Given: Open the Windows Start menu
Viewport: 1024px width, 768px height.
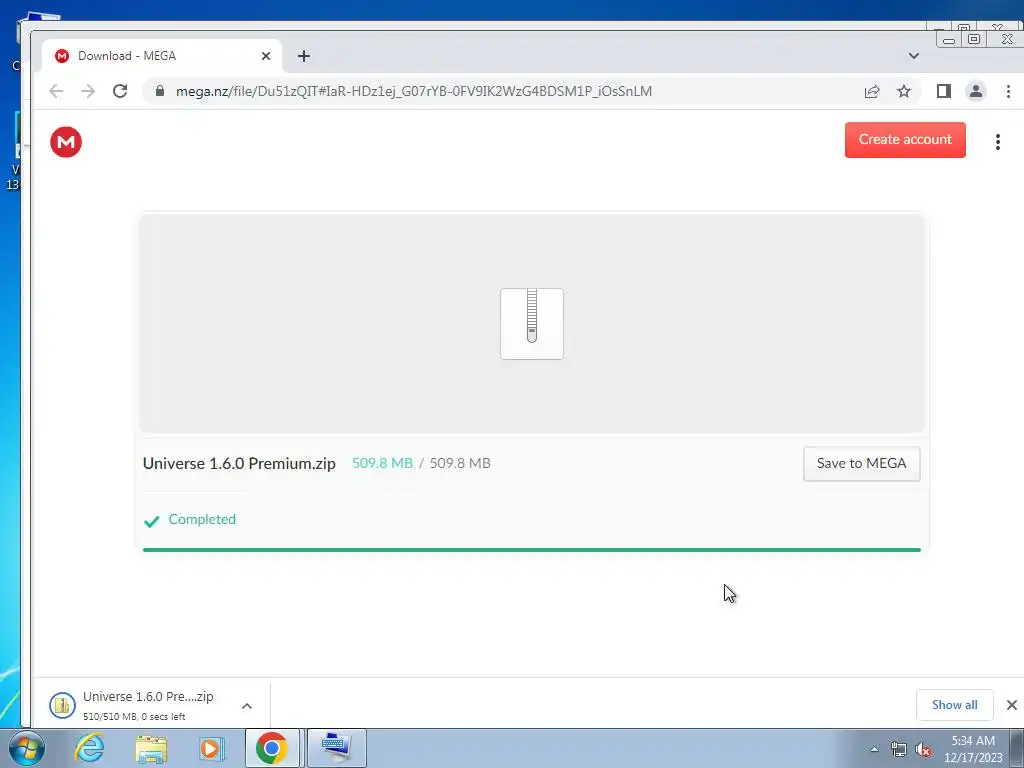Looking at the screenshot, I should [x=27, y=748].
